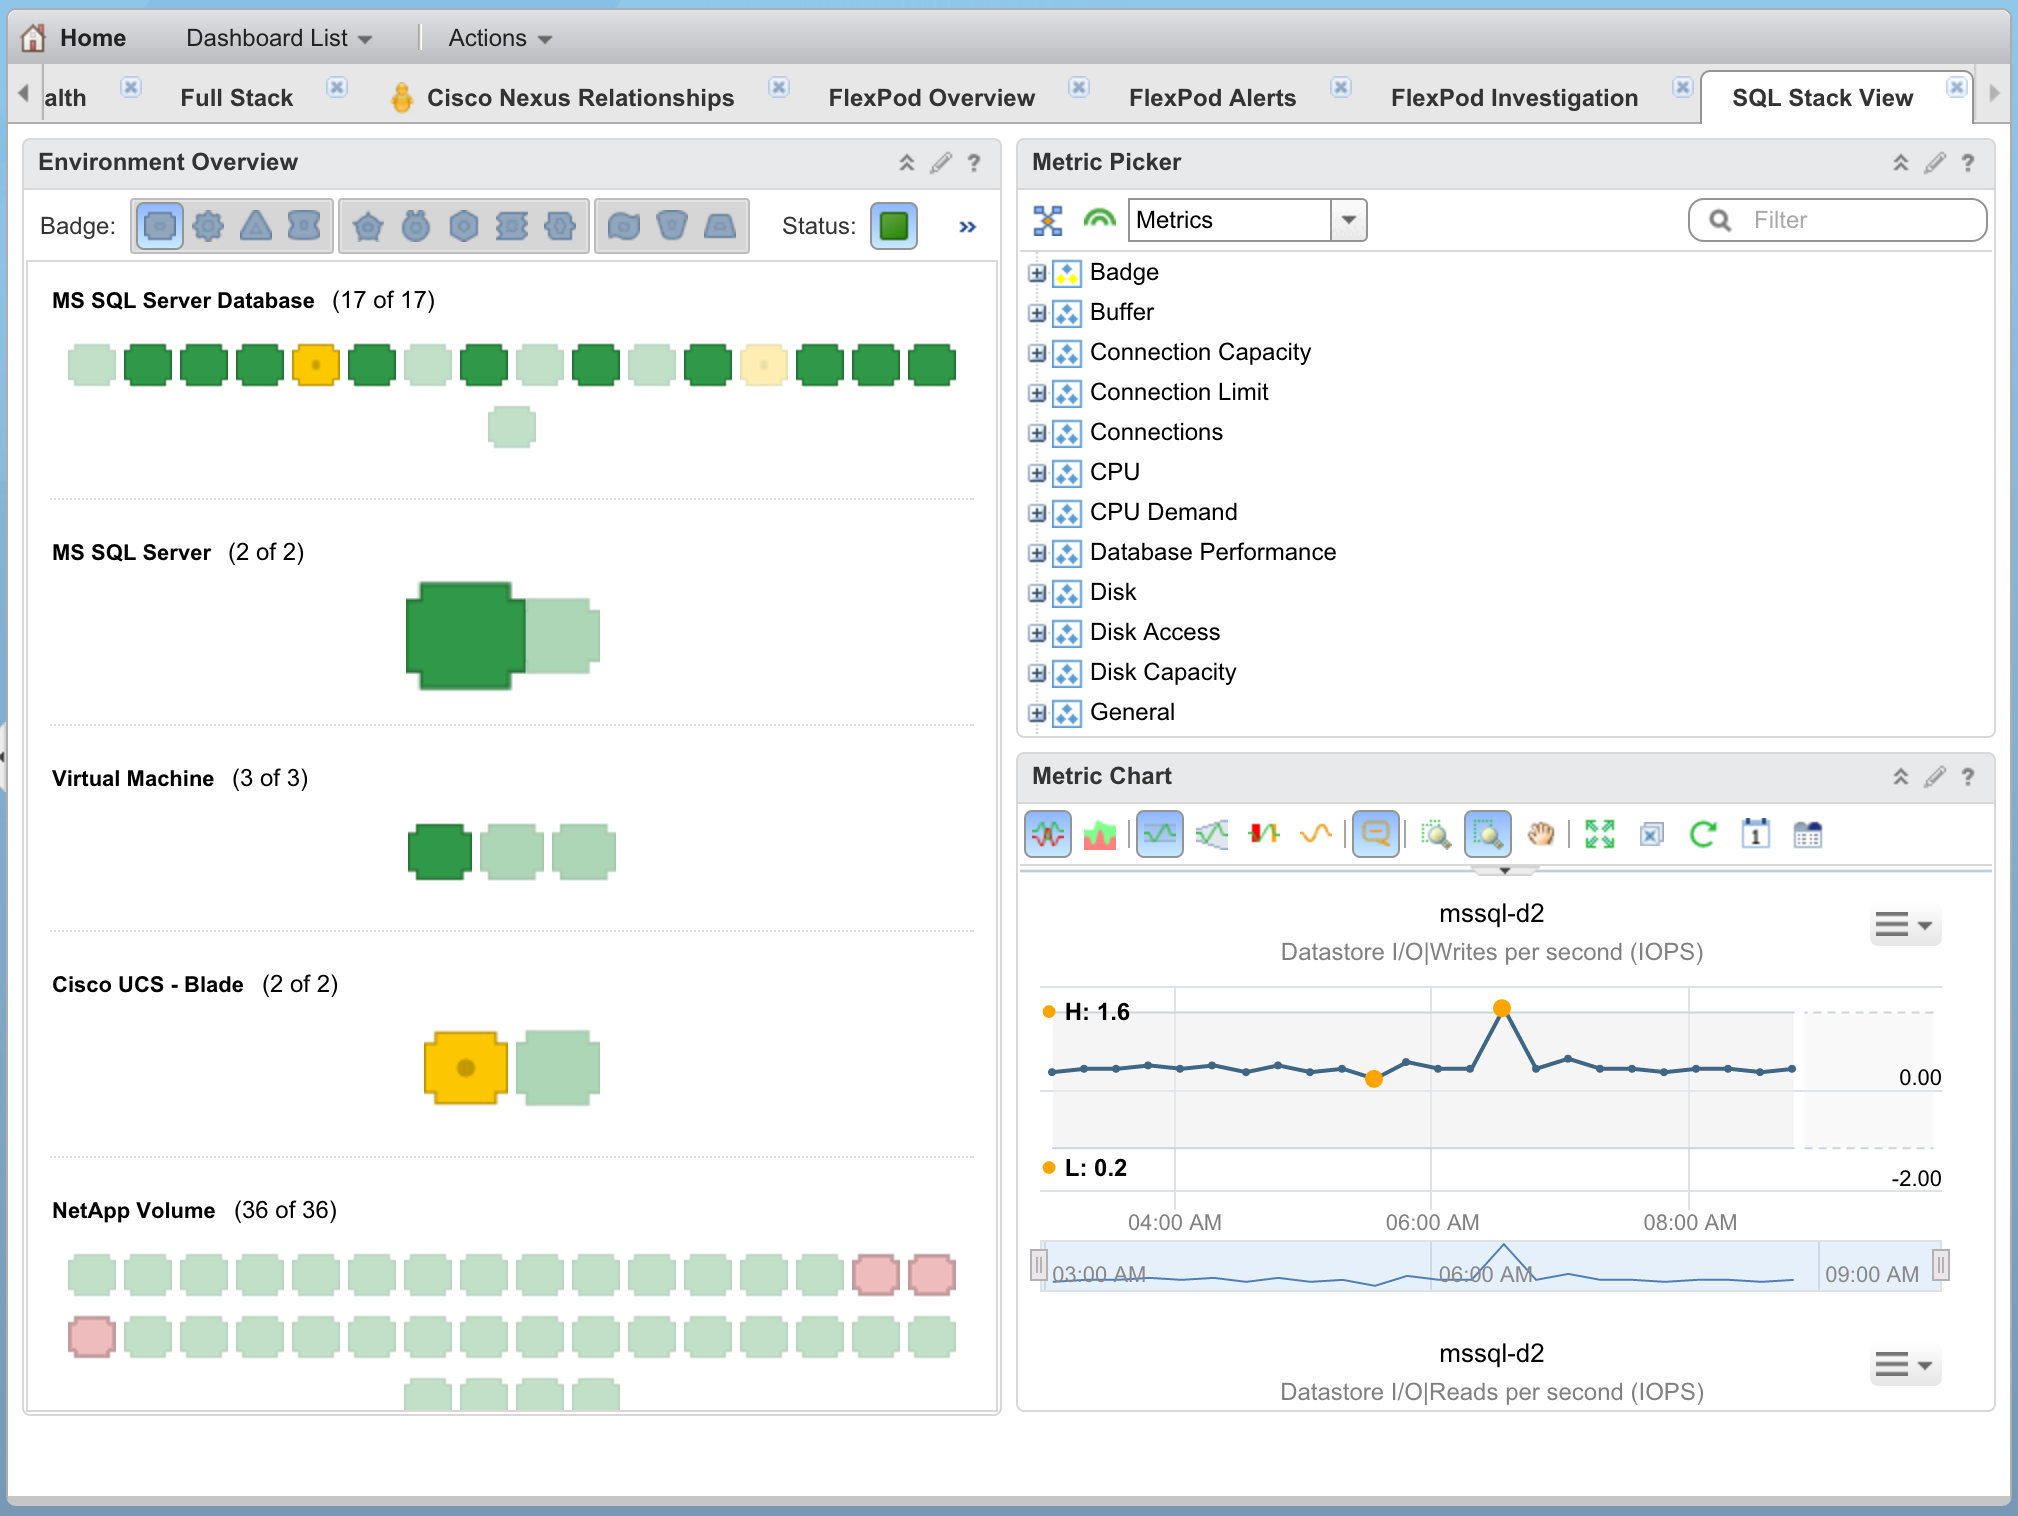2018x1516 pixels.
Task: Expand the CPU Demand tree node
Action: (x=1037, y=513)
